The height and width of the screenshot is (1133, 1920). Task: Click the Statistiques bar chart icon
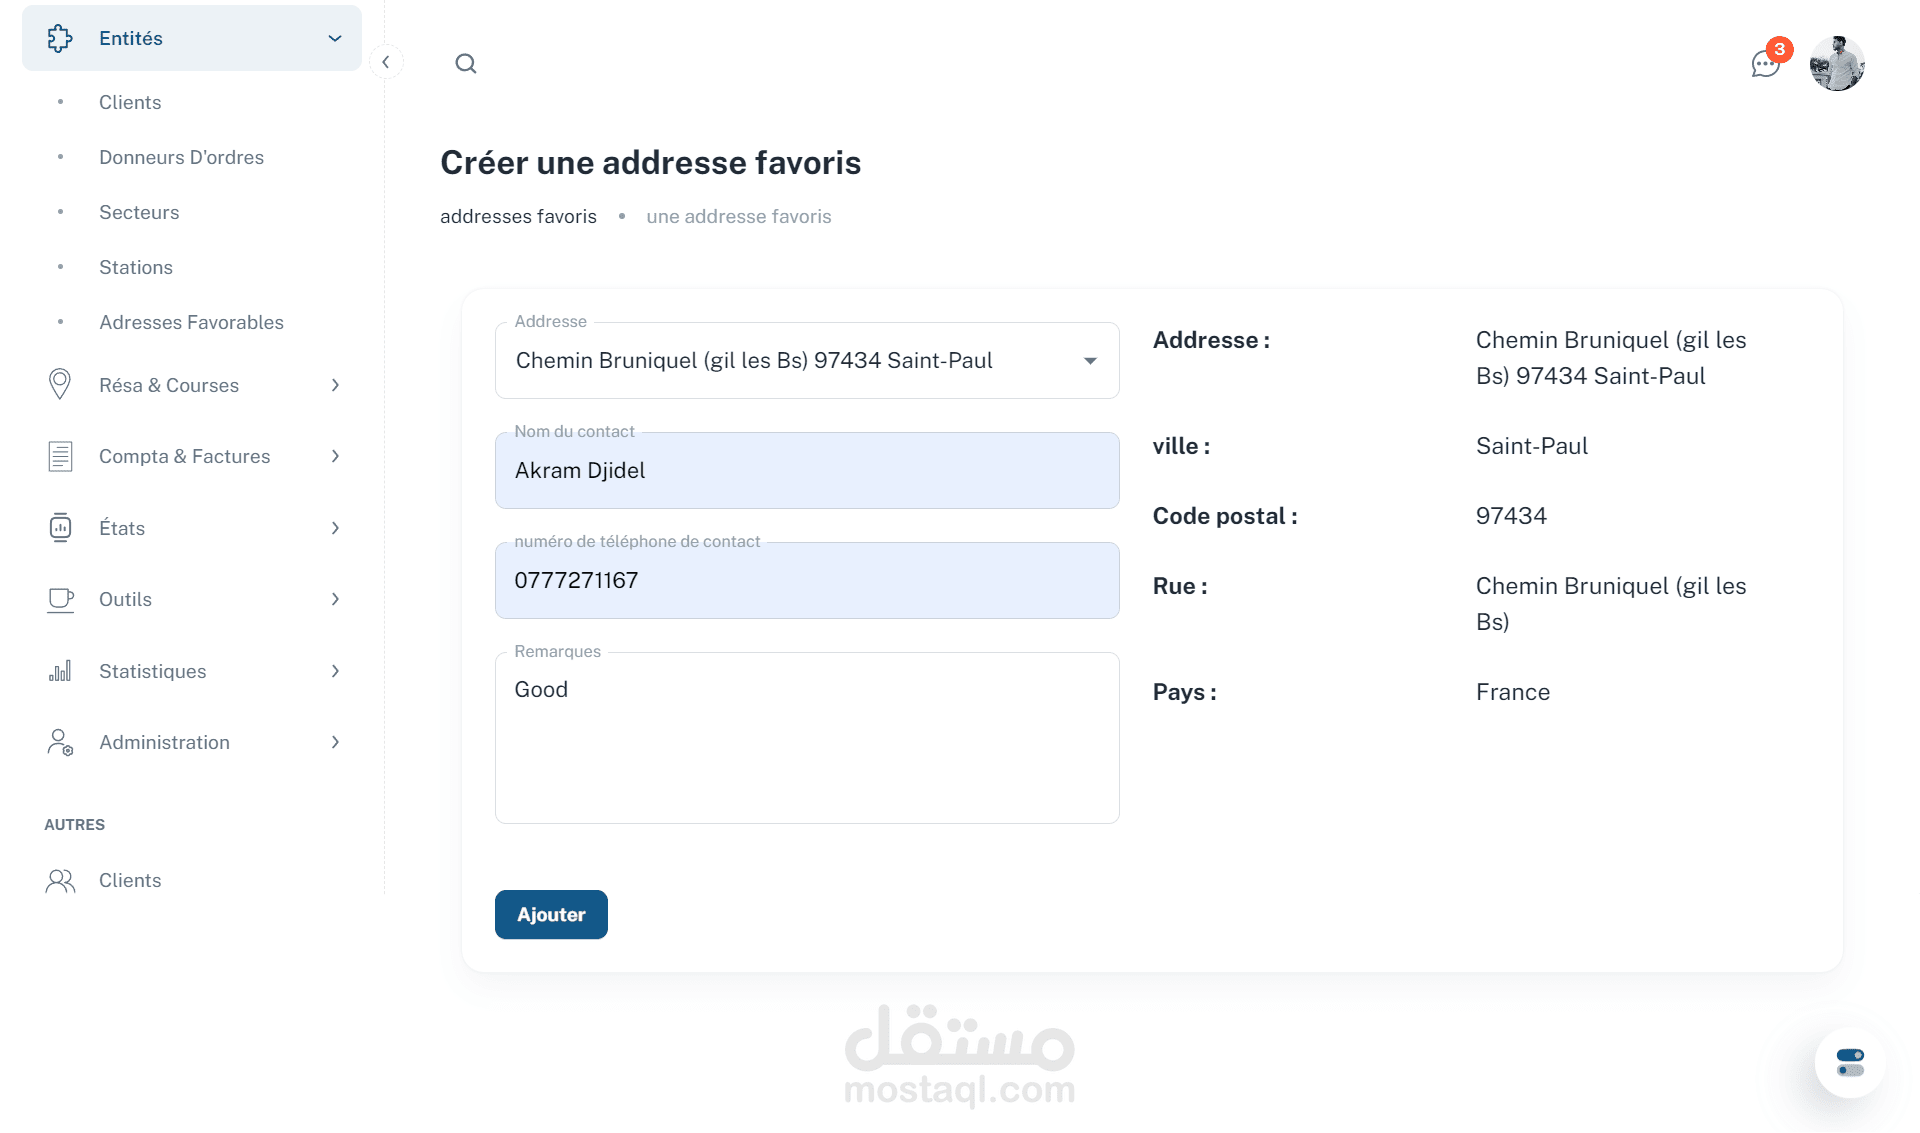(60, 671)
